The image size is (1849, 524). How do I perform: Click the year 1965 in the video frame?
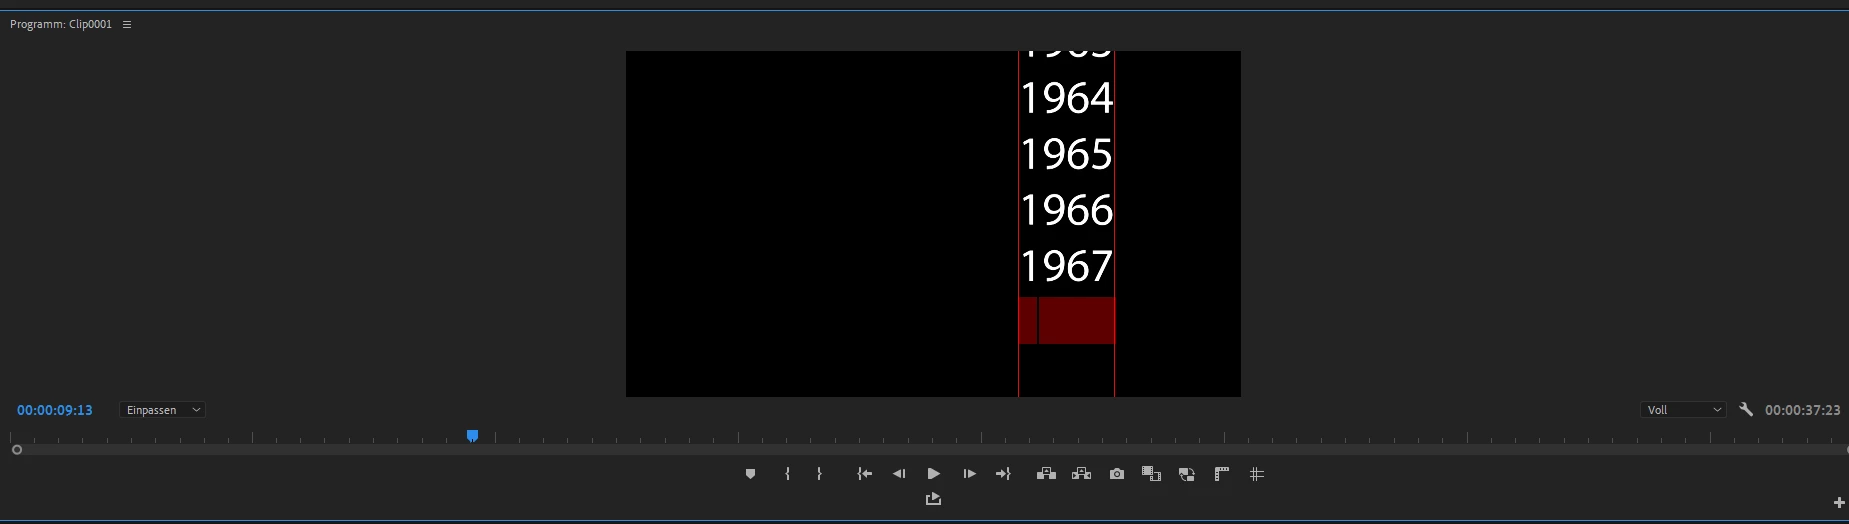(1067, 154)
